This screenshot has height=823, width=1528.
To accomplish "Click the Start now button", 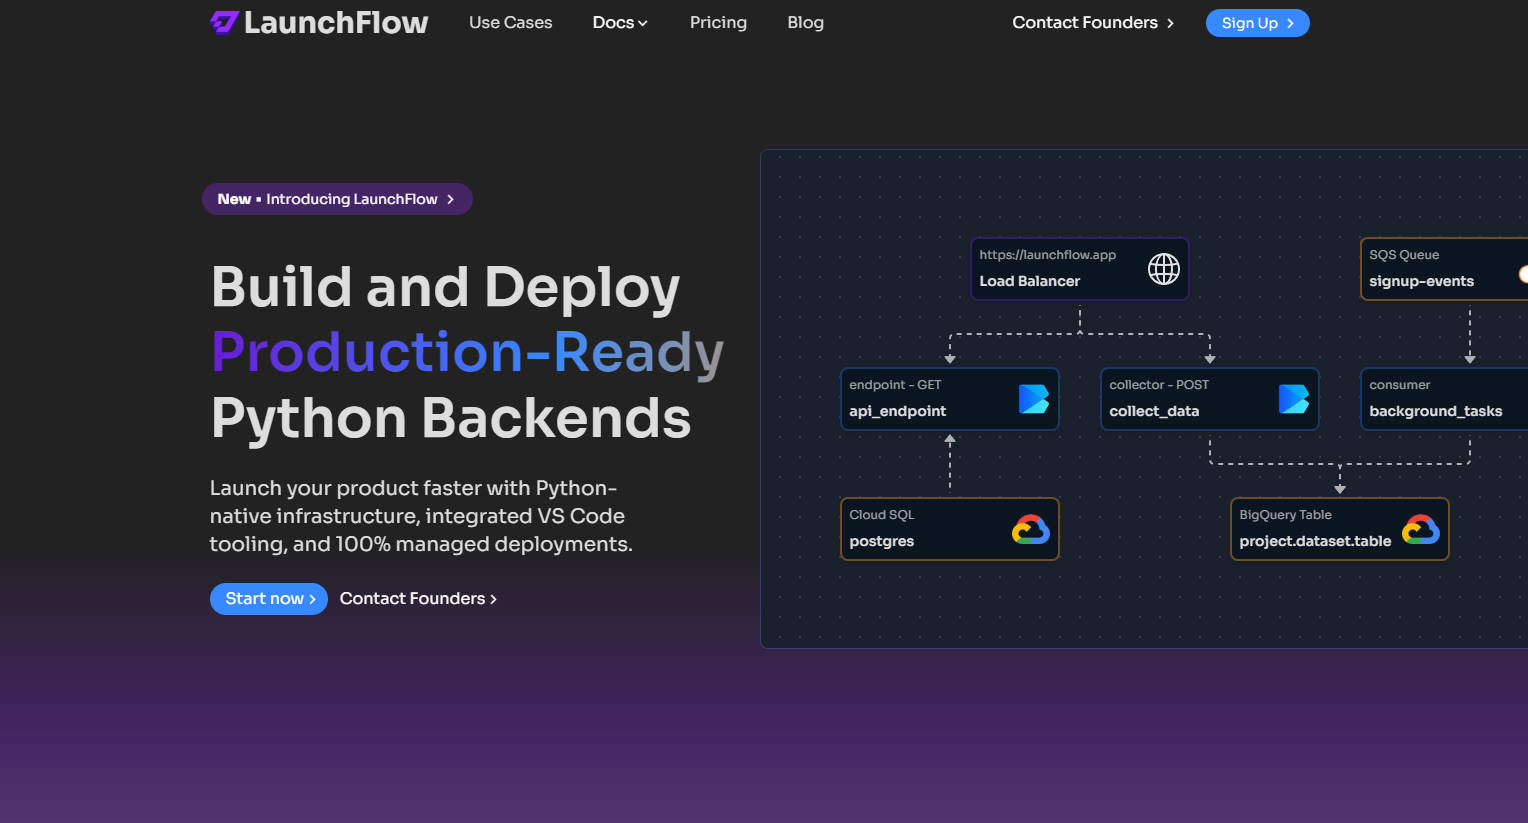I will [x=268, y=598].
